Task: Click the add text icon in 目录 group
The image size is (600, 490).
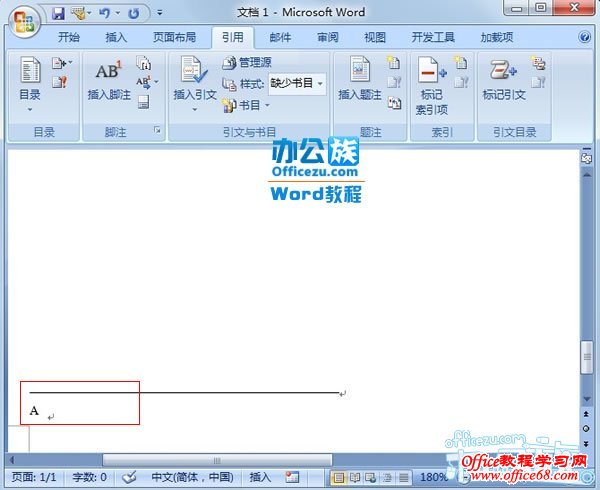Action: [61, 63]
